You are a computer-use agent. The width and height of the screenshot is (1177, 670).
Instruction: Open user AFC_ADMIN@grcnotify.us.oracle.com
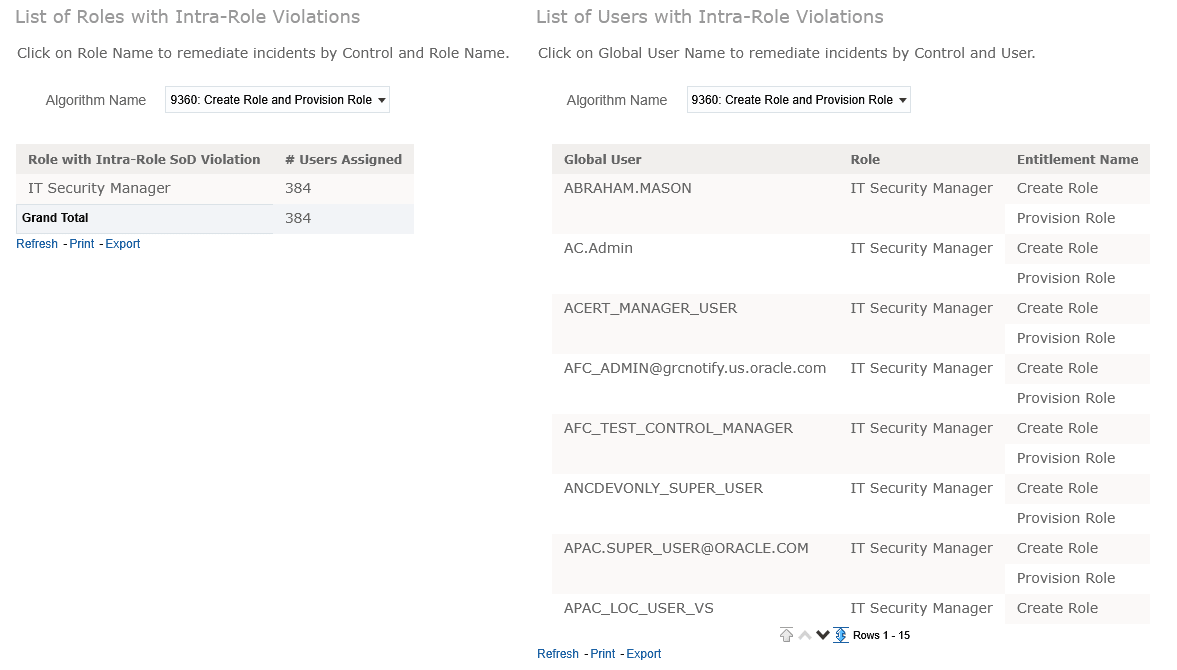pos(695,368)
